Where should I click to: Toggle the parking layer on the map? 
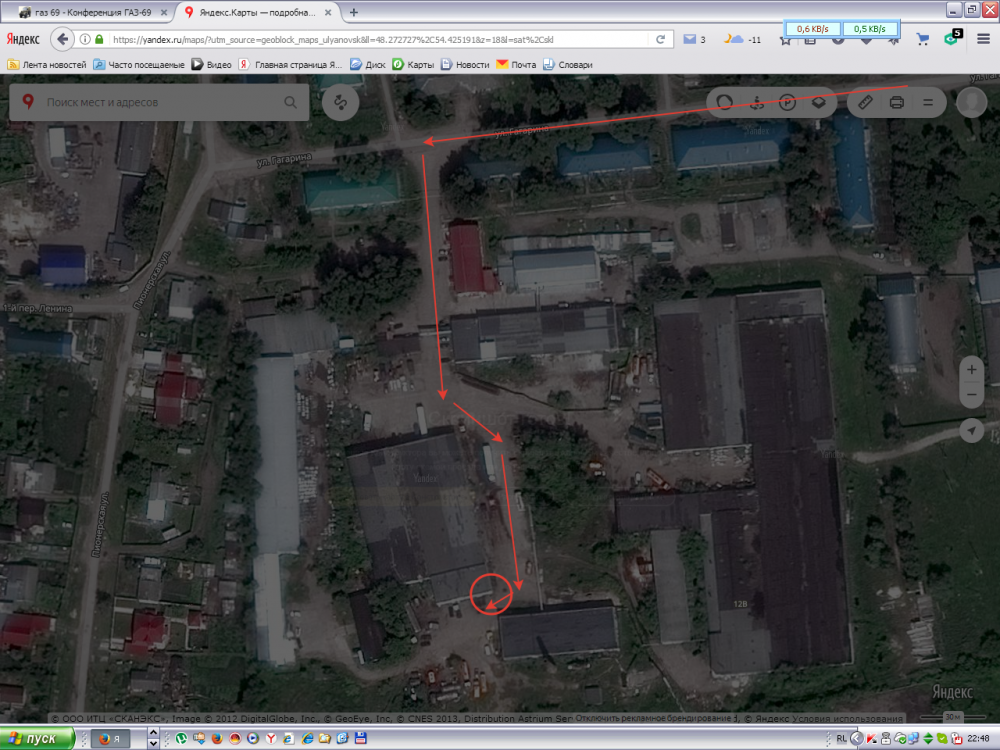(x=788, y=102)
